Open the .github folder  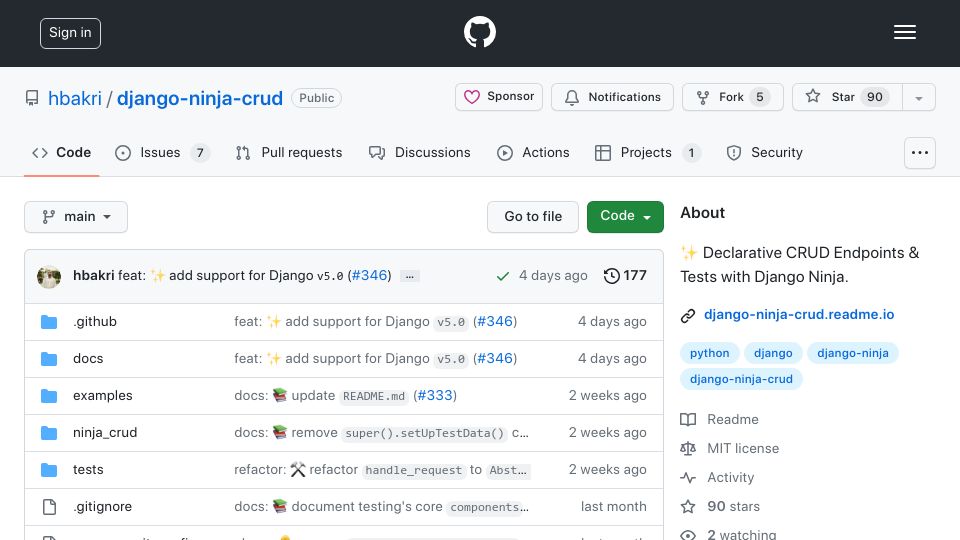pyautogui.click(x=95, y=321)
